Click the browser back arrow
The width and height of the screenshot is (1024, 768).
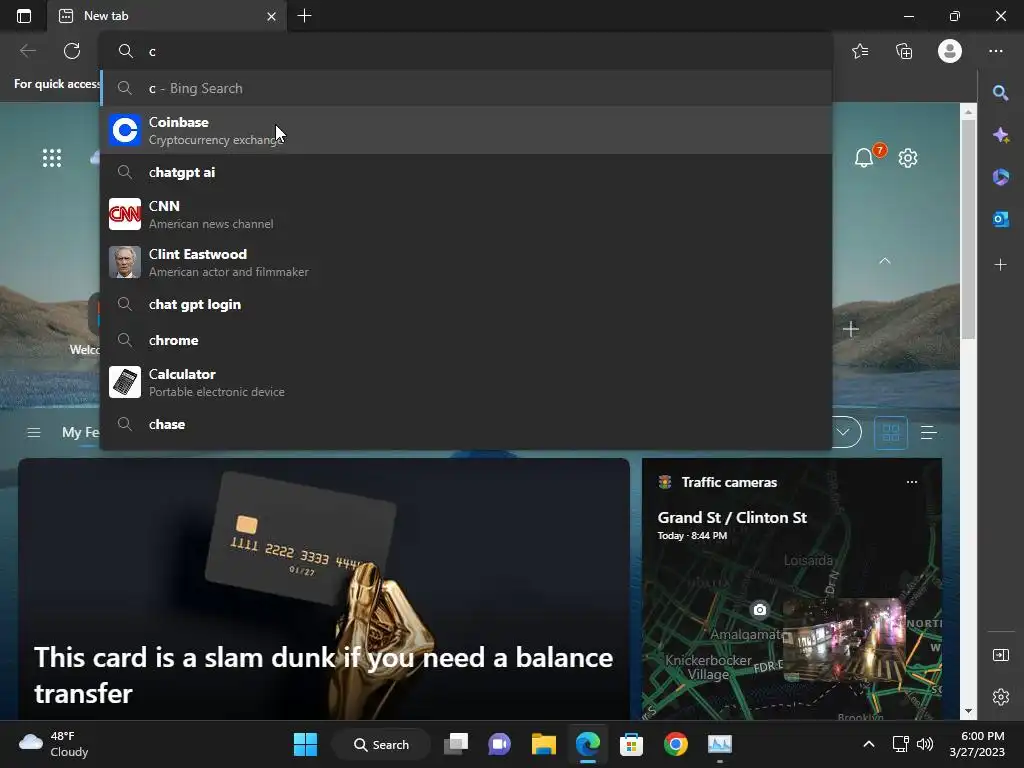pyautogui.click(x=27, y=51)
